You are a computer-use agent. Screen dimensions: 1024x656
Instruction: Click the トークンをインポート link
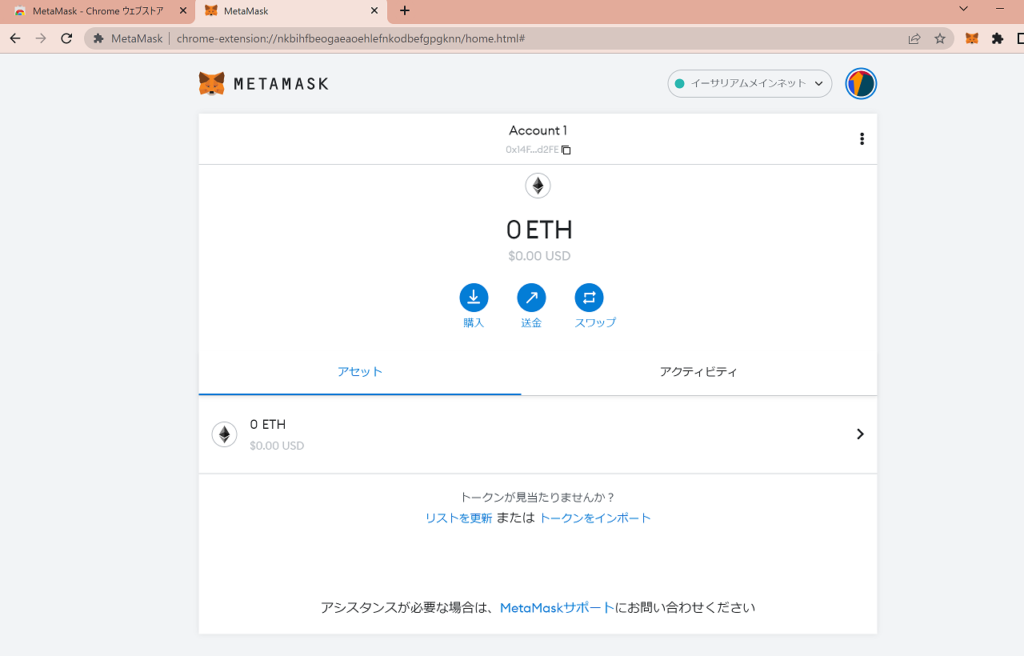point(595,518)
